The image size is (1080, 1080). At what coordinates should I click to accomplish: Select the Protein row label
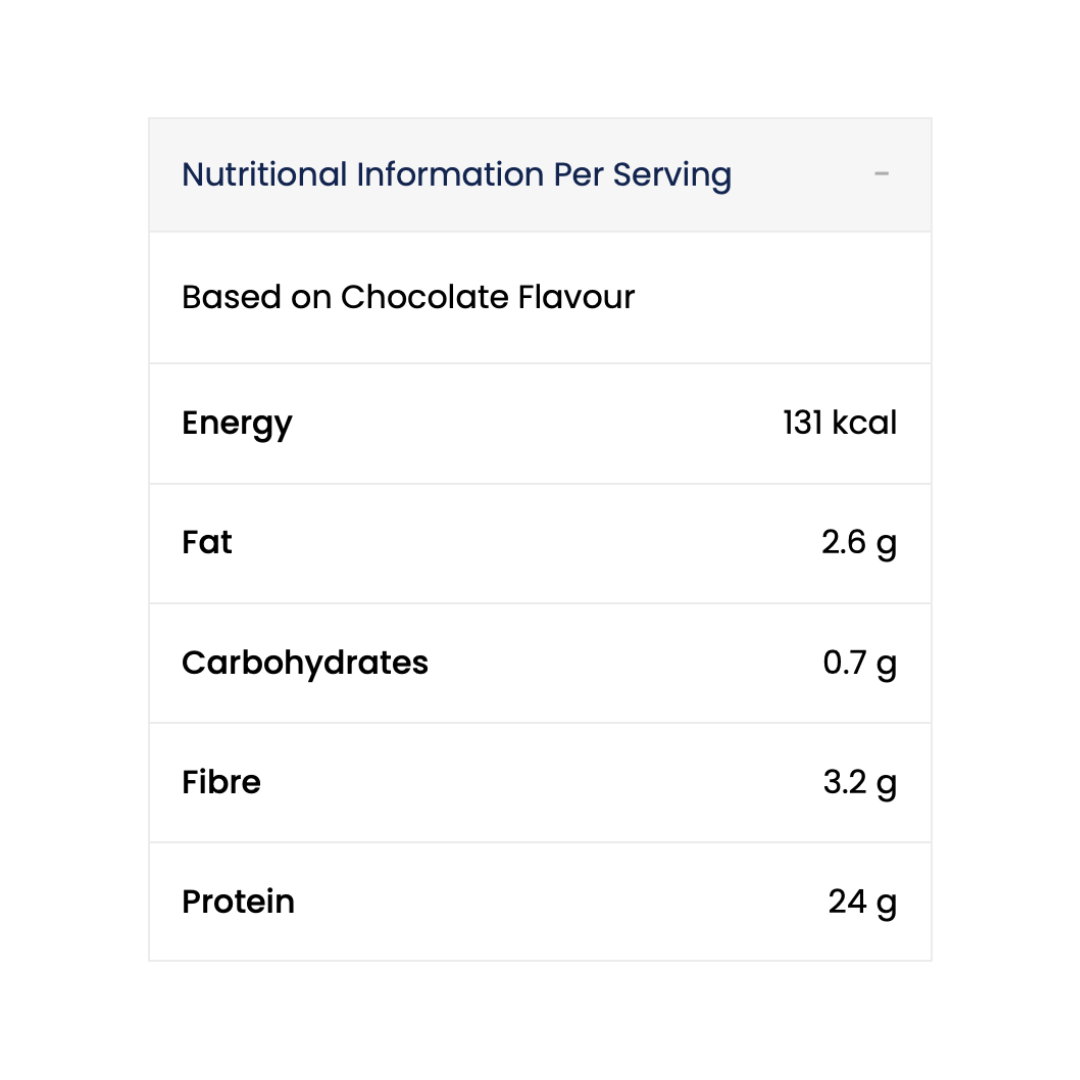[238, 901]
